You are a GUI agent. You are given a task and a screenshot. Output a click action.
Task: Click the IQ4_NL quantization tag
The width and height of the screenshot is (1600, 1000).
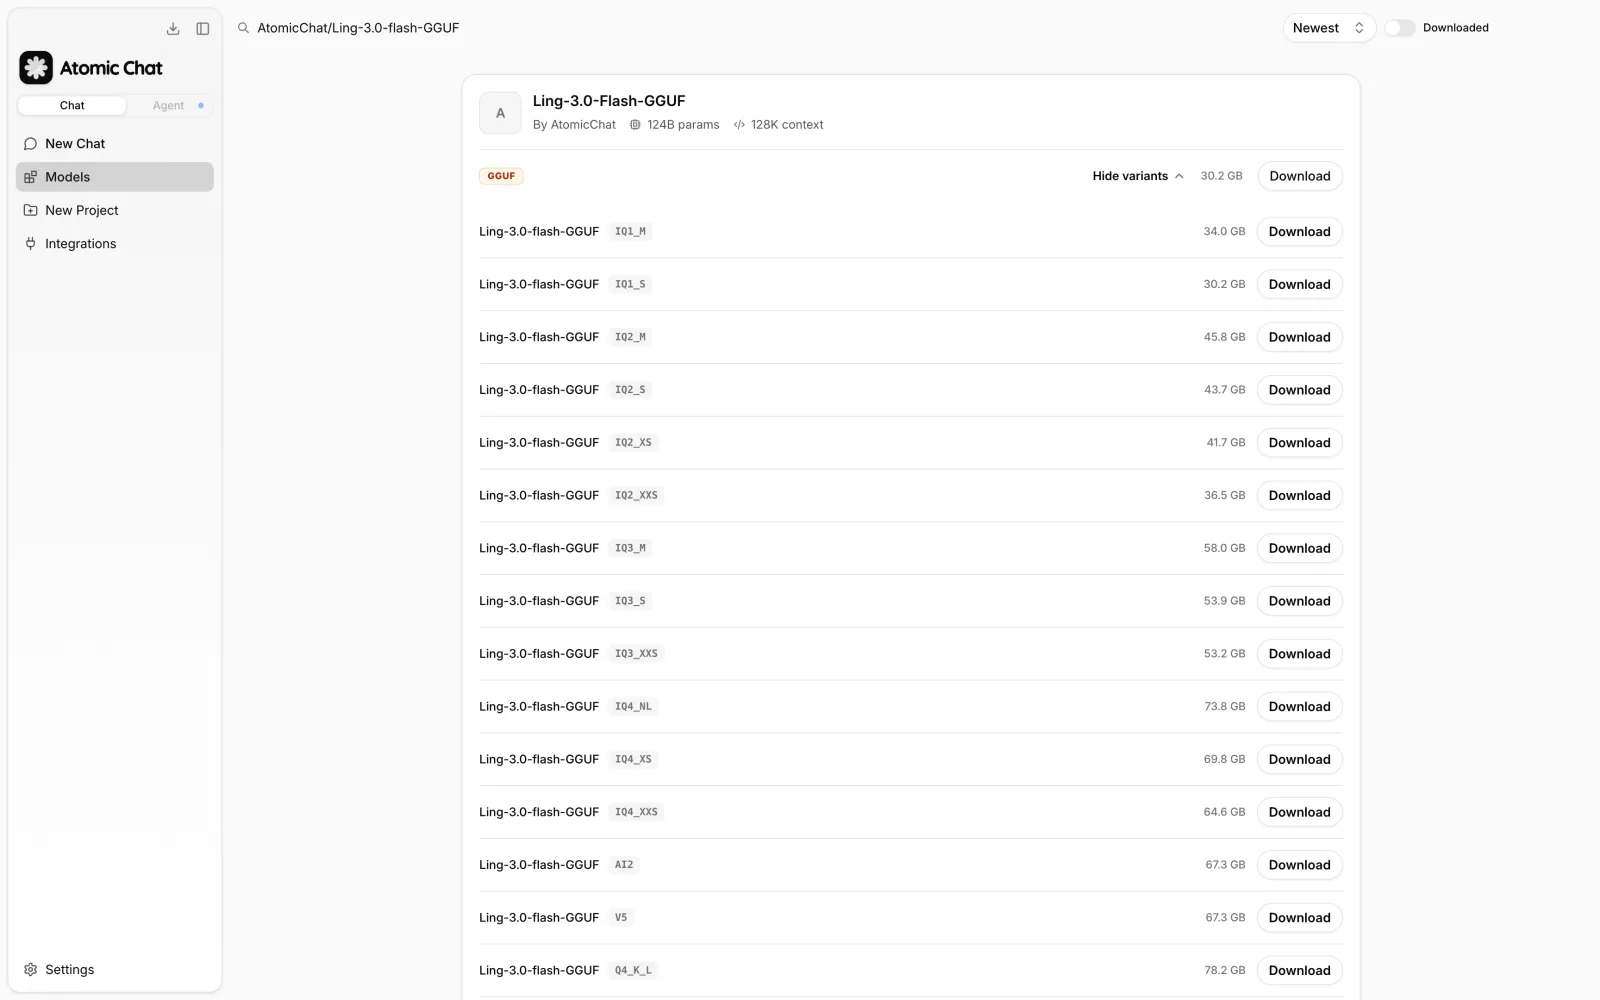click(x=633, y=707)
